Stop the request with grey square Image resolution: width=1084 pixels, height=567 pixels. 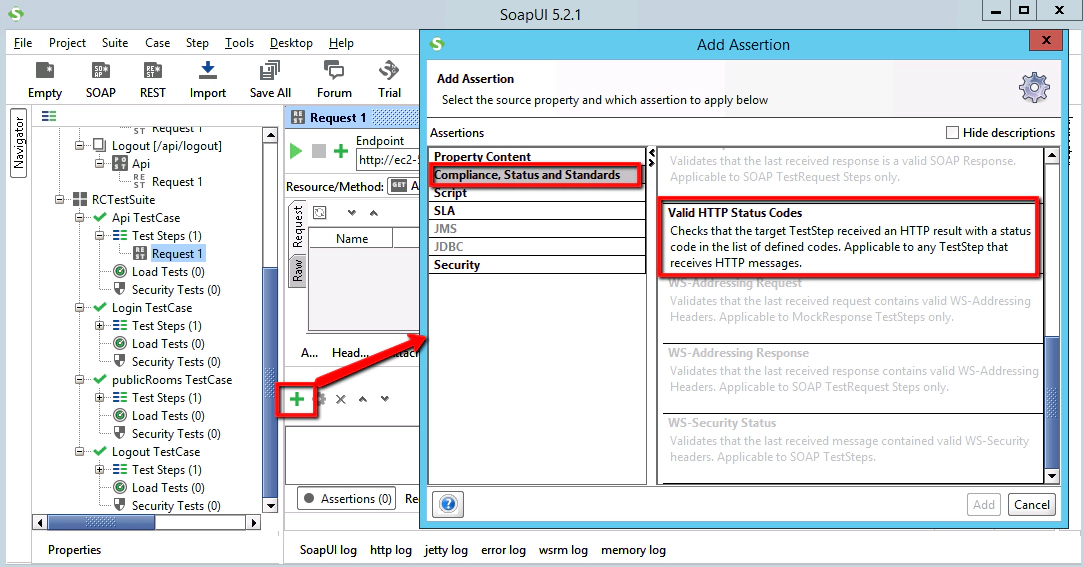(x=319, y=151)
